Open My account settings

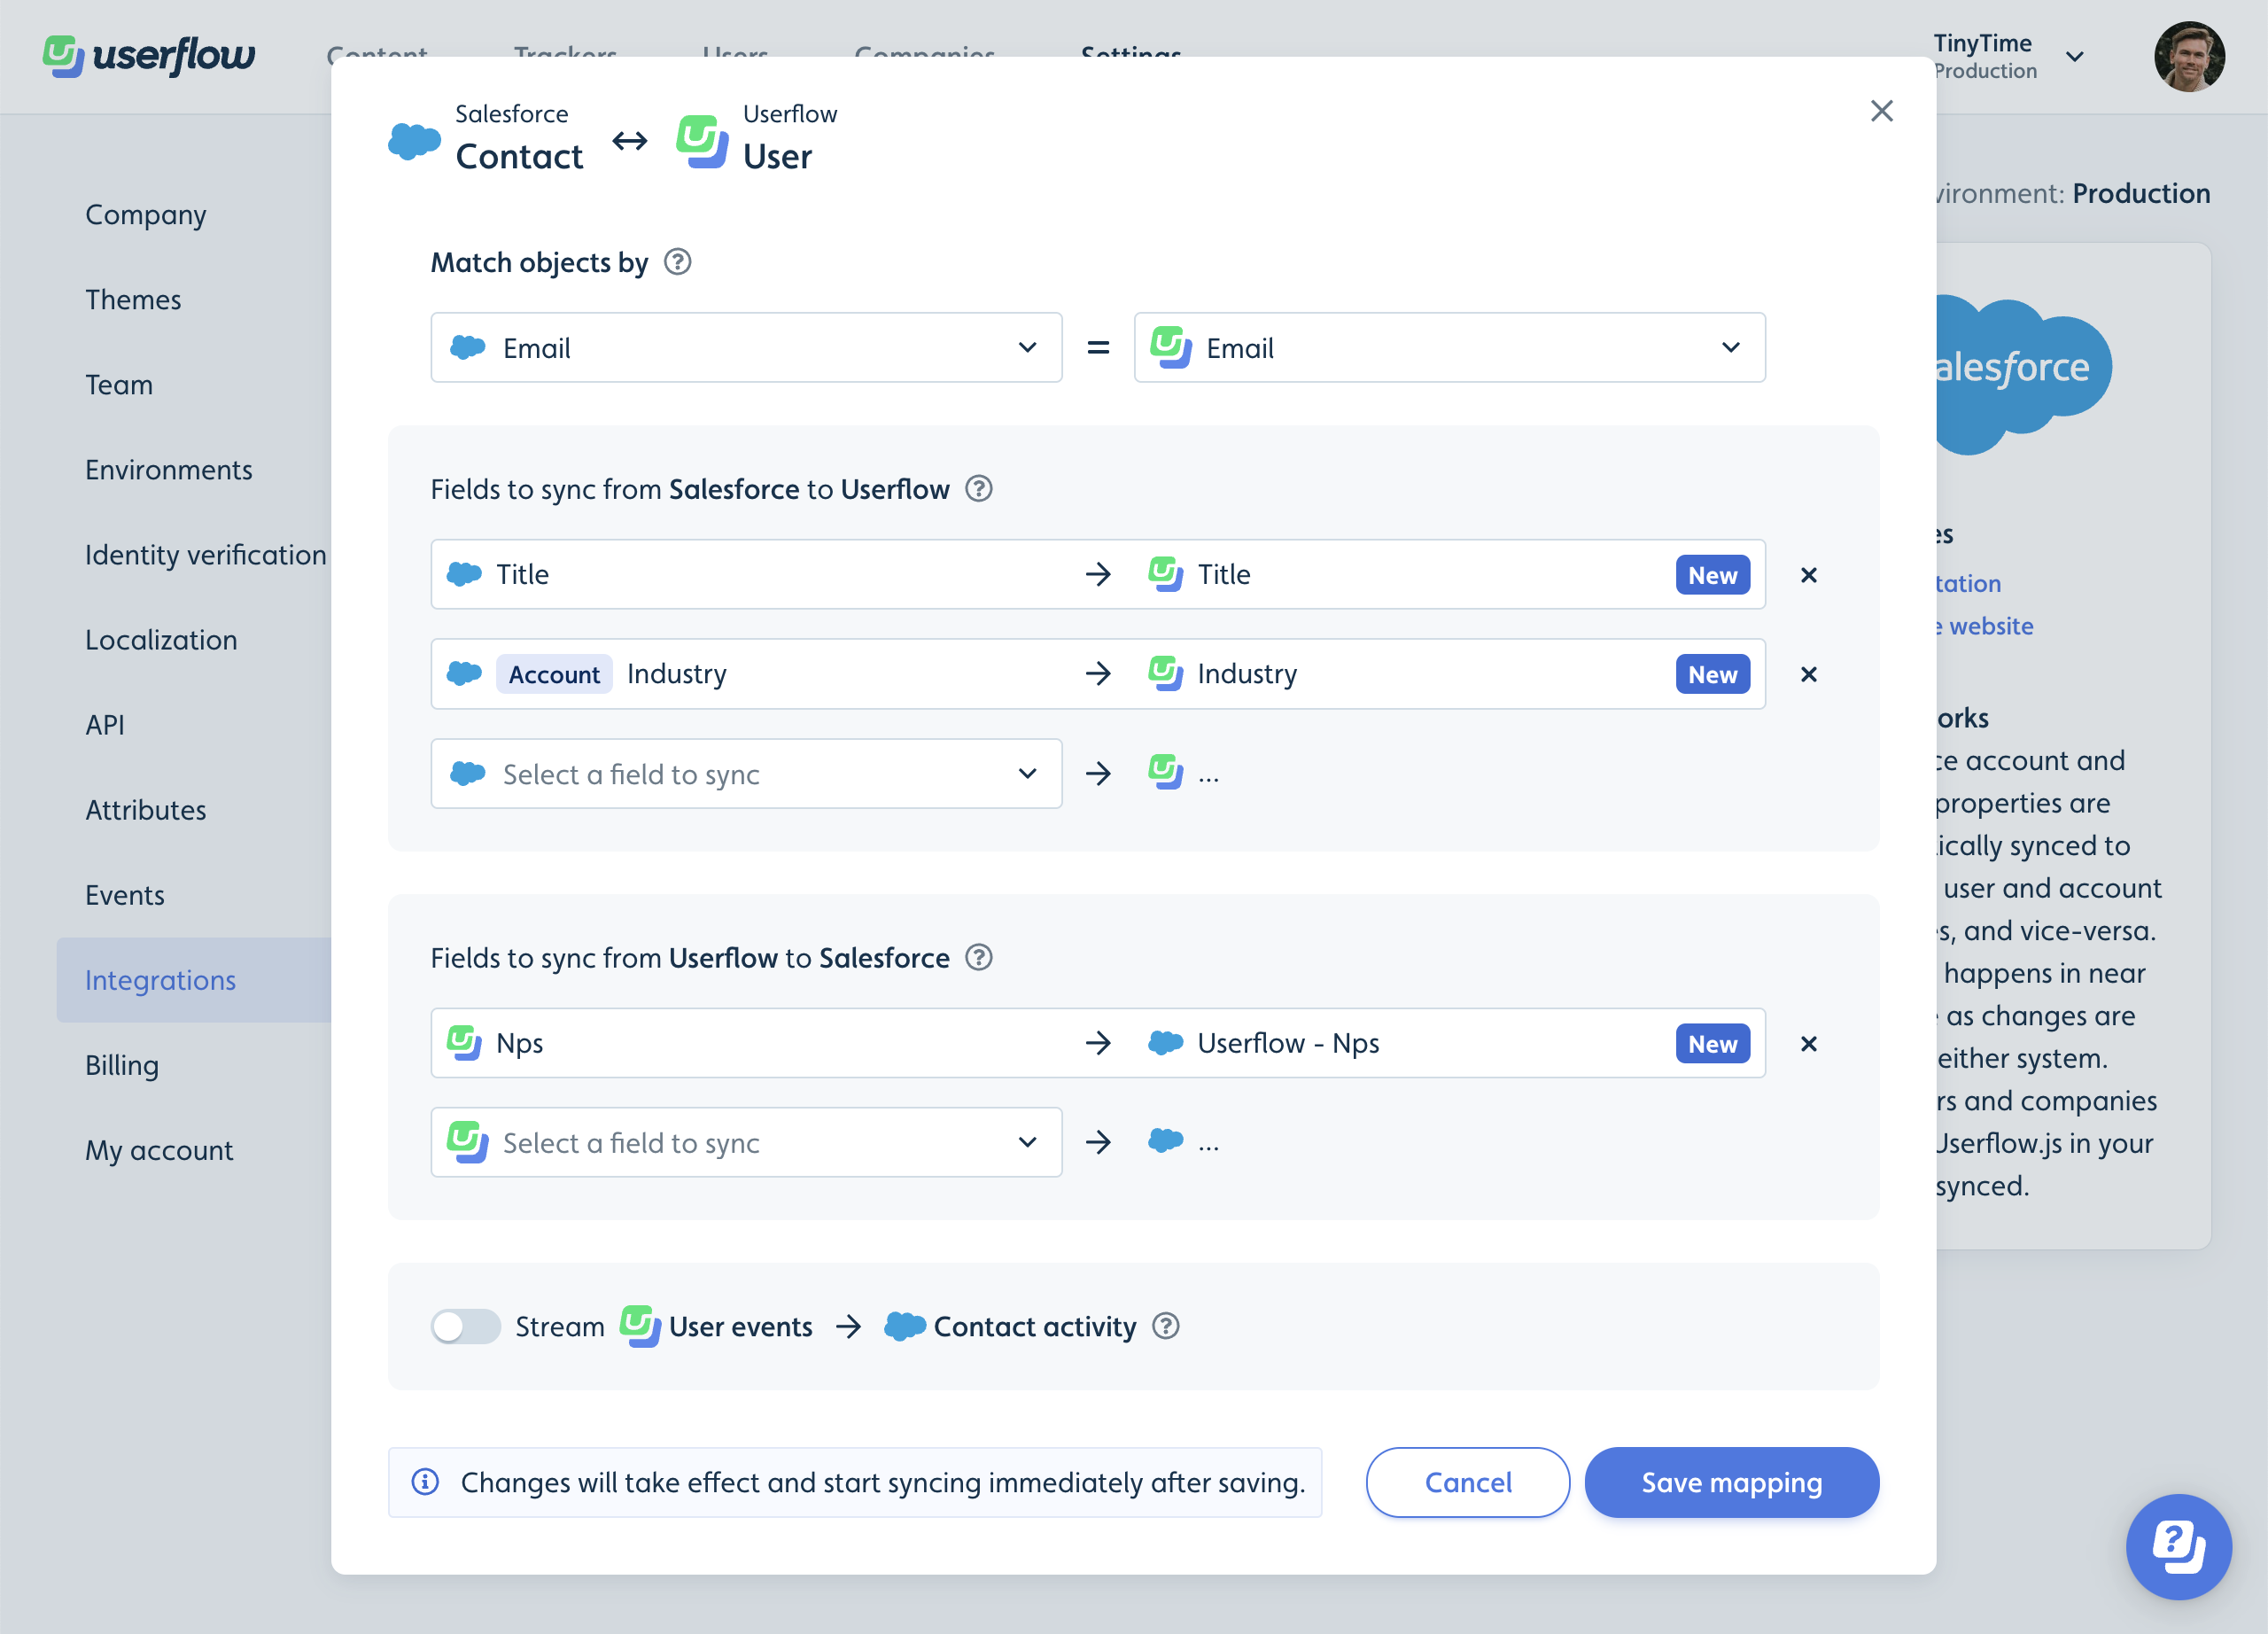159,1150
